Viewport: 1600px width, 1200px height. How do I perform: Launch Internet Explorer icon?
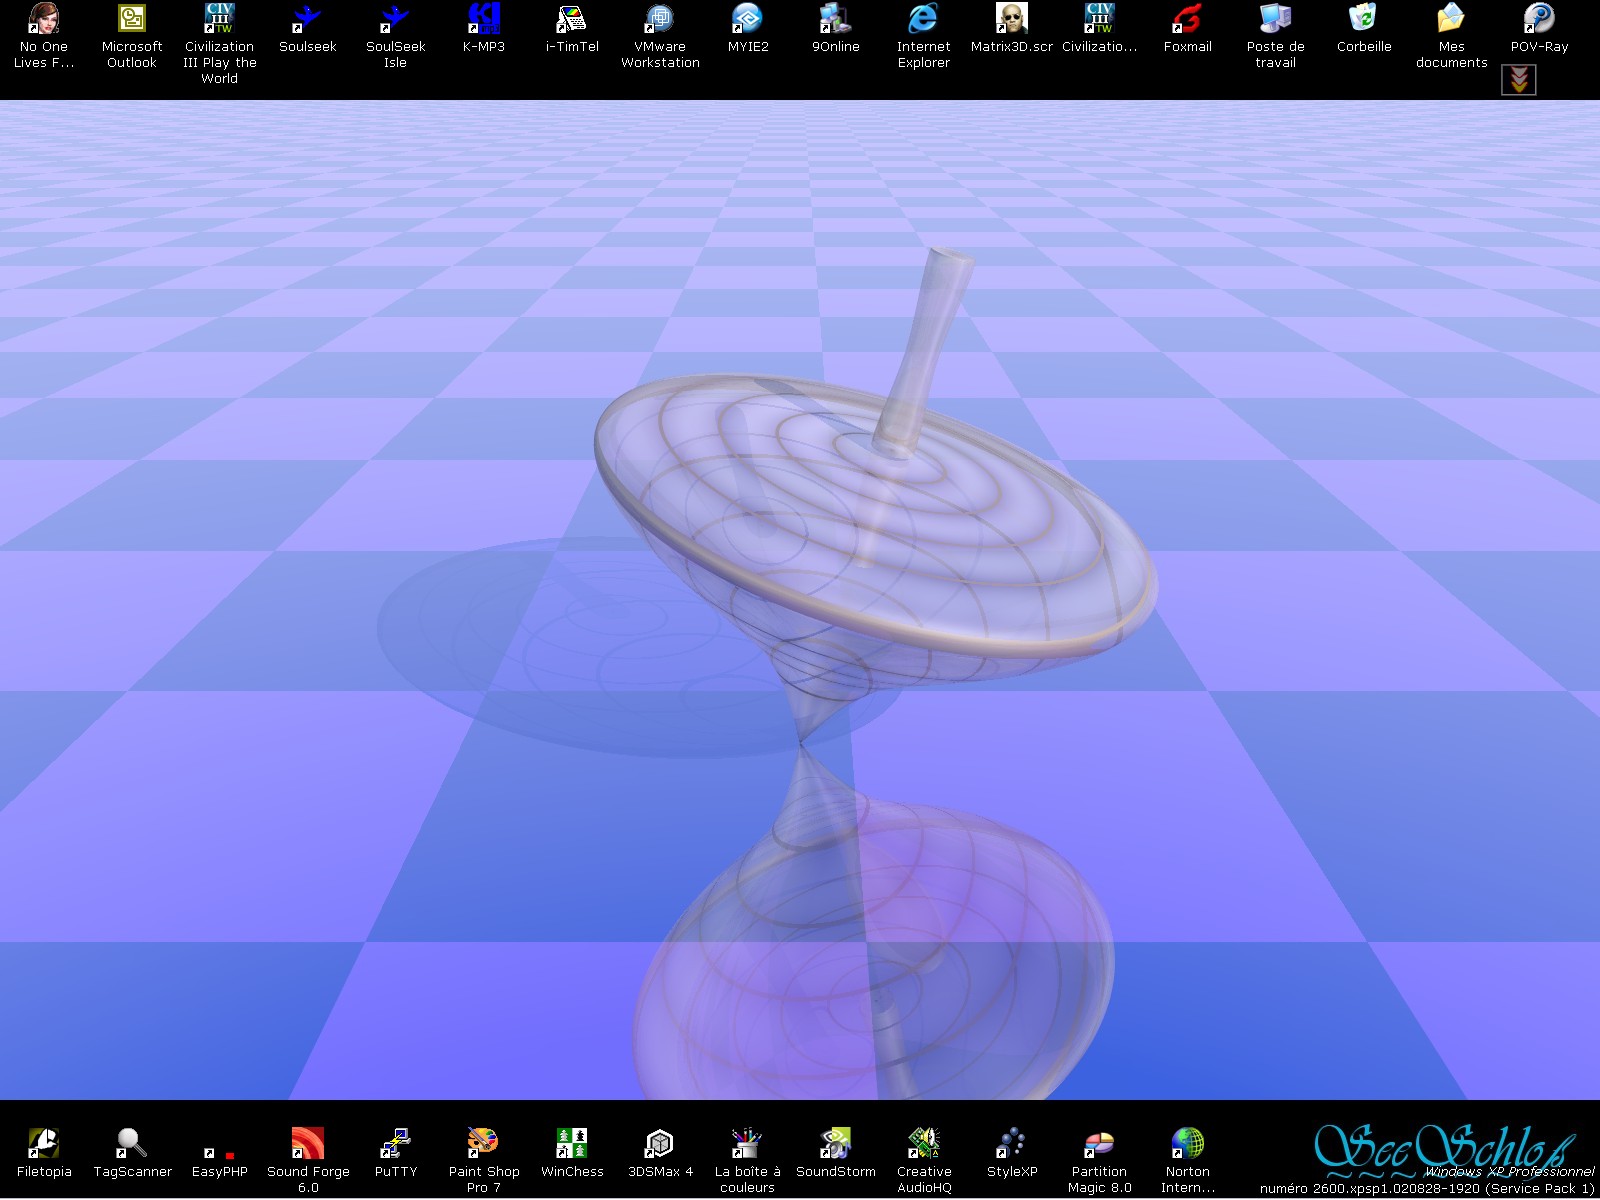click(923, 18)
